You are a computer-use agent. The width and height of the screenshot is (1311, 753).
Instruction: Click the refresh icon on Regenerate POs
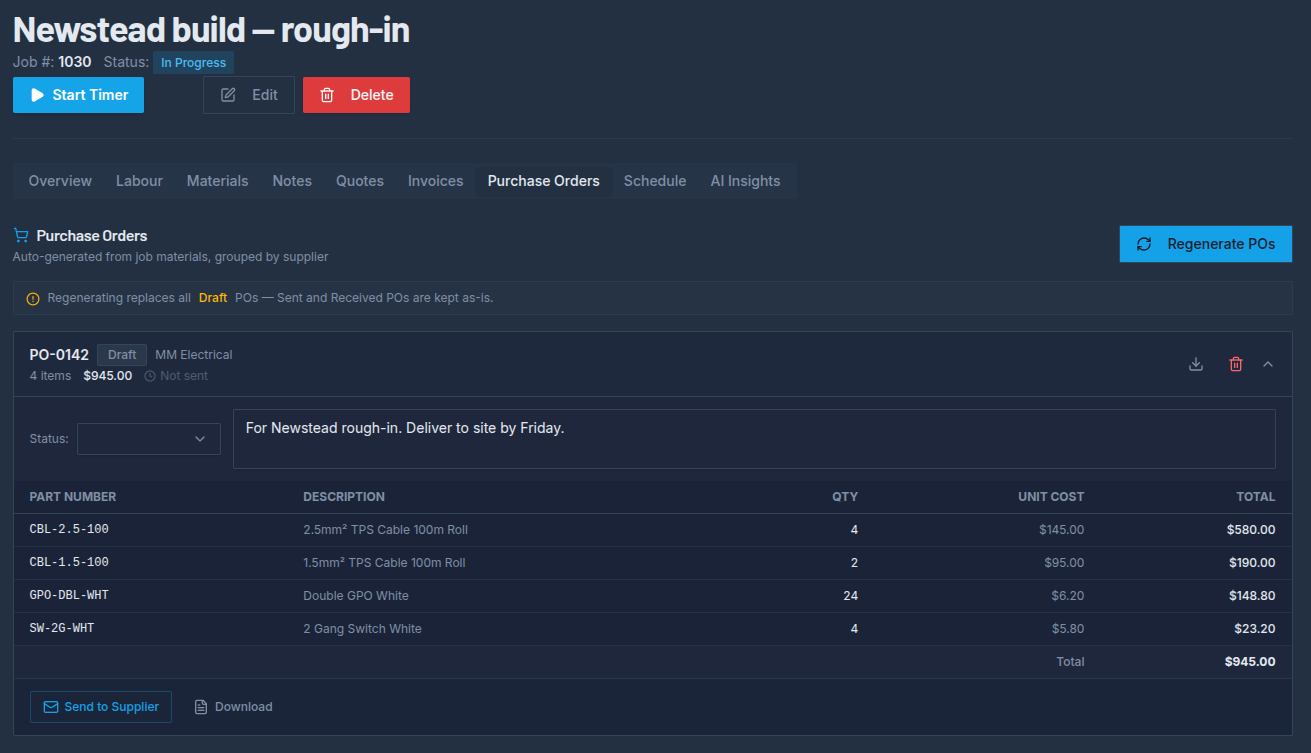click(1144, 244)
